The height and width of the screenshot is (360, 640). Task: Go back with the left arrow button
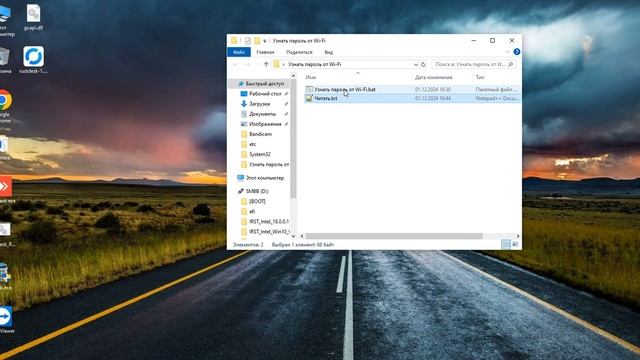coord(236,64)
